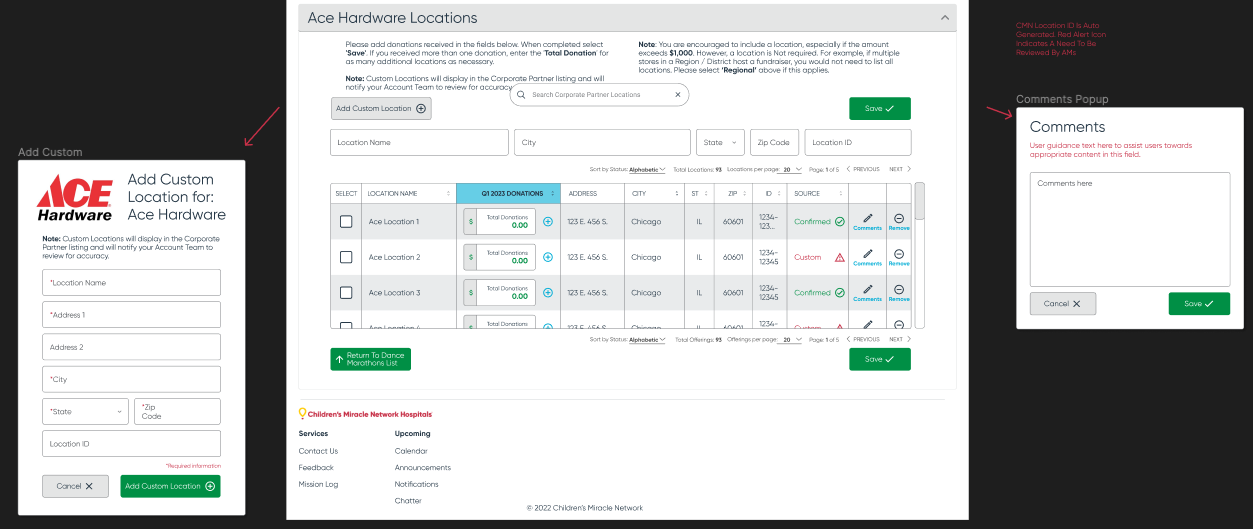Screen dimensions: 1253x529
Task: Click Confirmed checkmark icon for Ace Location 1
Action: click(840, 221)
